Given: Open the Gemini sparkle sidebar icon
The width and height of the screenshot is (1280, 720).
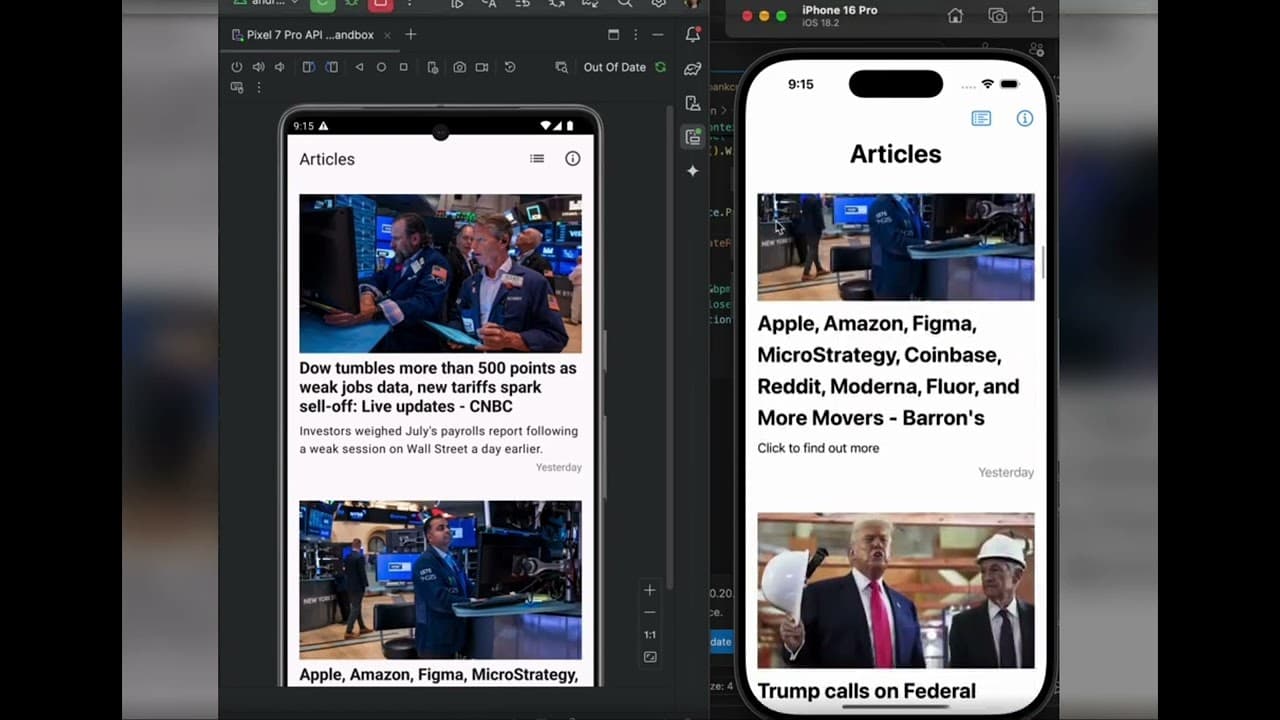Looking at the screenshot, I should 692,171.
